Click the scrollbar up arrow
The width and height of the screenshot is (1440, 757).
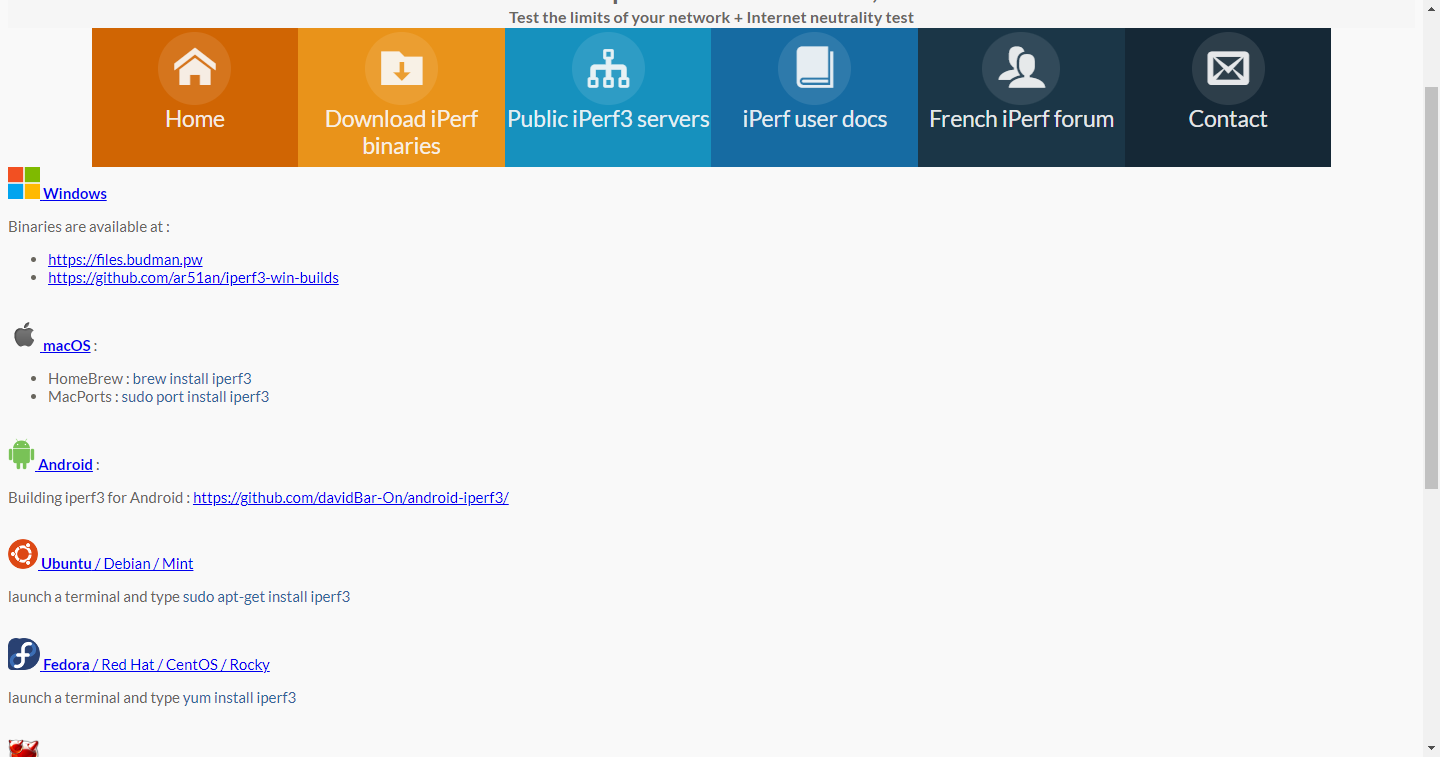[1431, 8]
